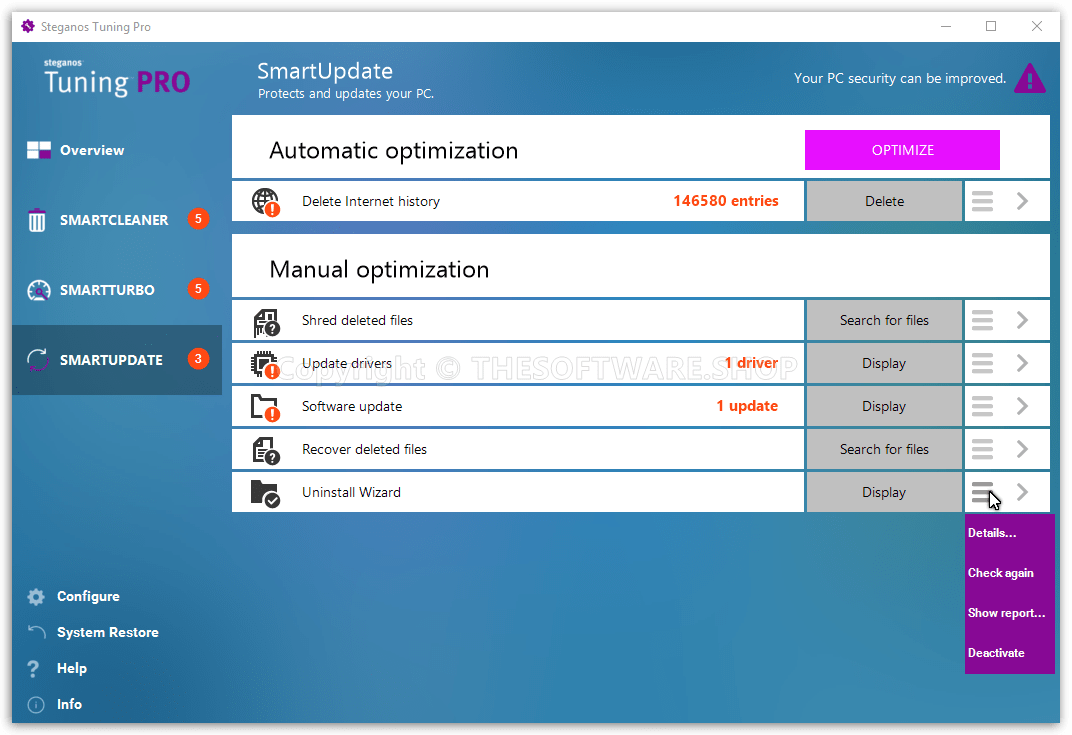Open Configure via the gear icon
The image size is (1072, 735).
click(37, 597)
